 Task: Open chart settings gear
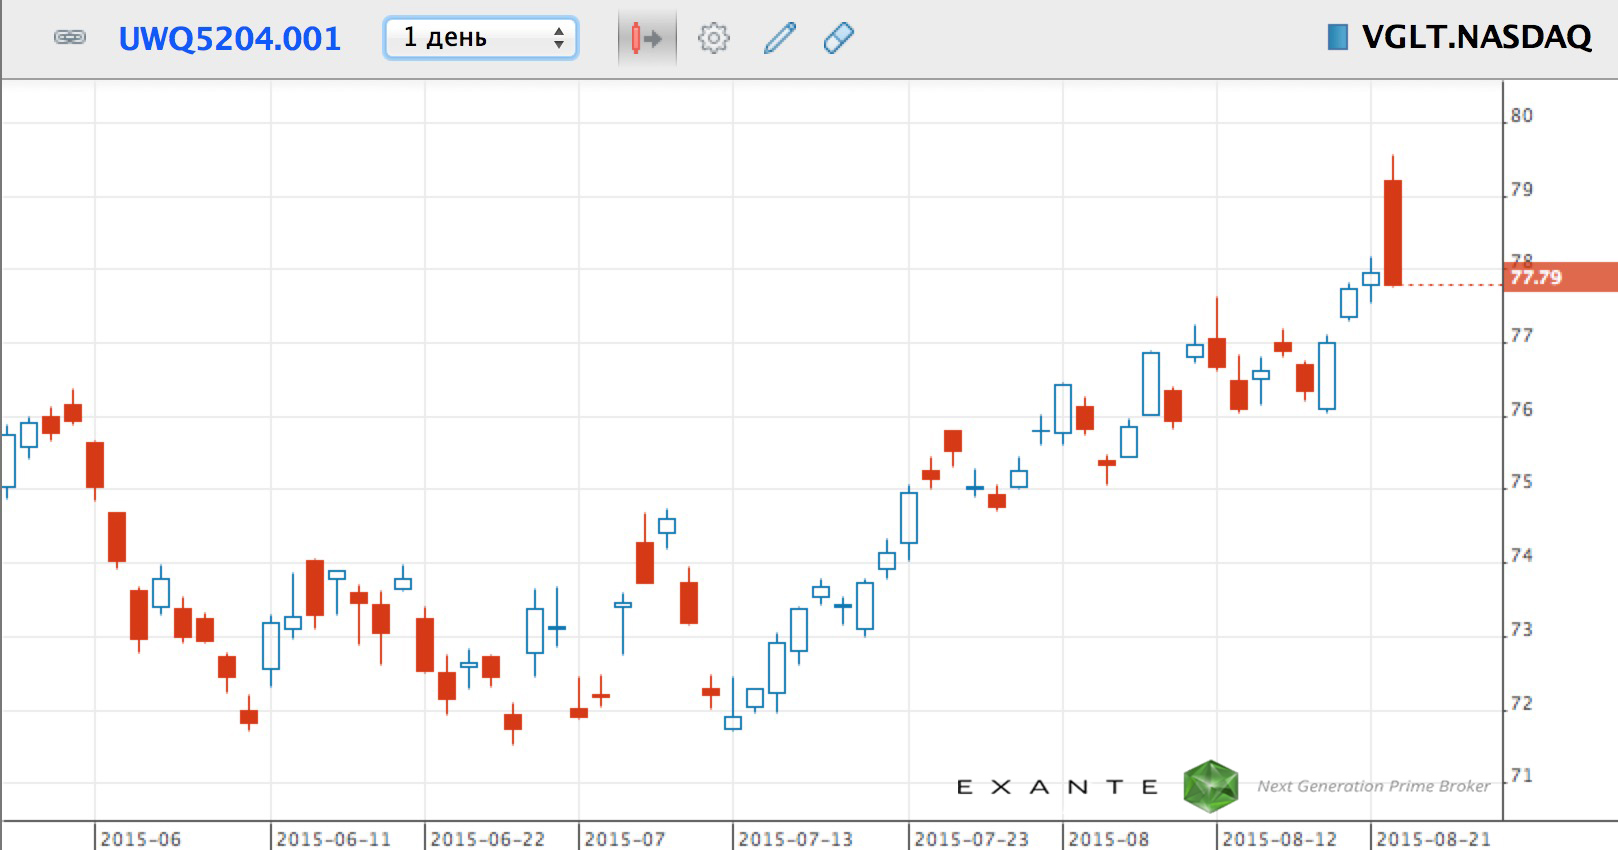coord(713,39)
